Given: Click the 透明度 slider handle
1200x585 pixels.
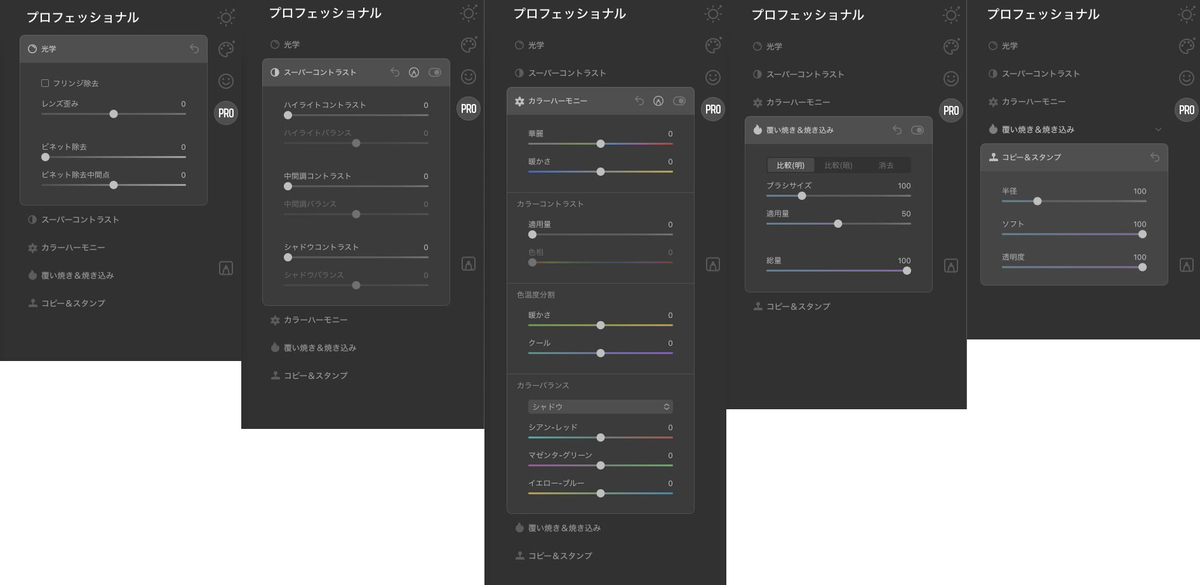Looking at the screenshot, I should (x=1142, y=267).
